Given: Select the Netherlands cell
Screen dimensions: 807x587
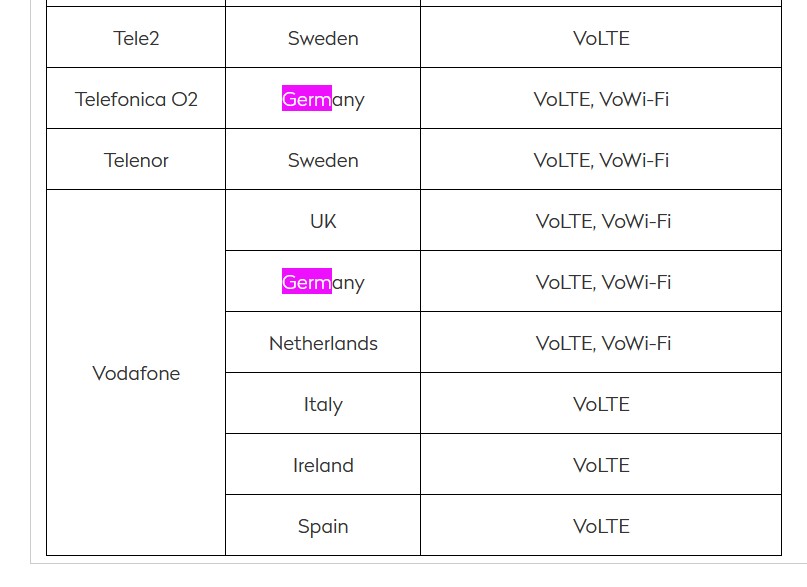Looking at the screenshot, I should click(323, 342).
